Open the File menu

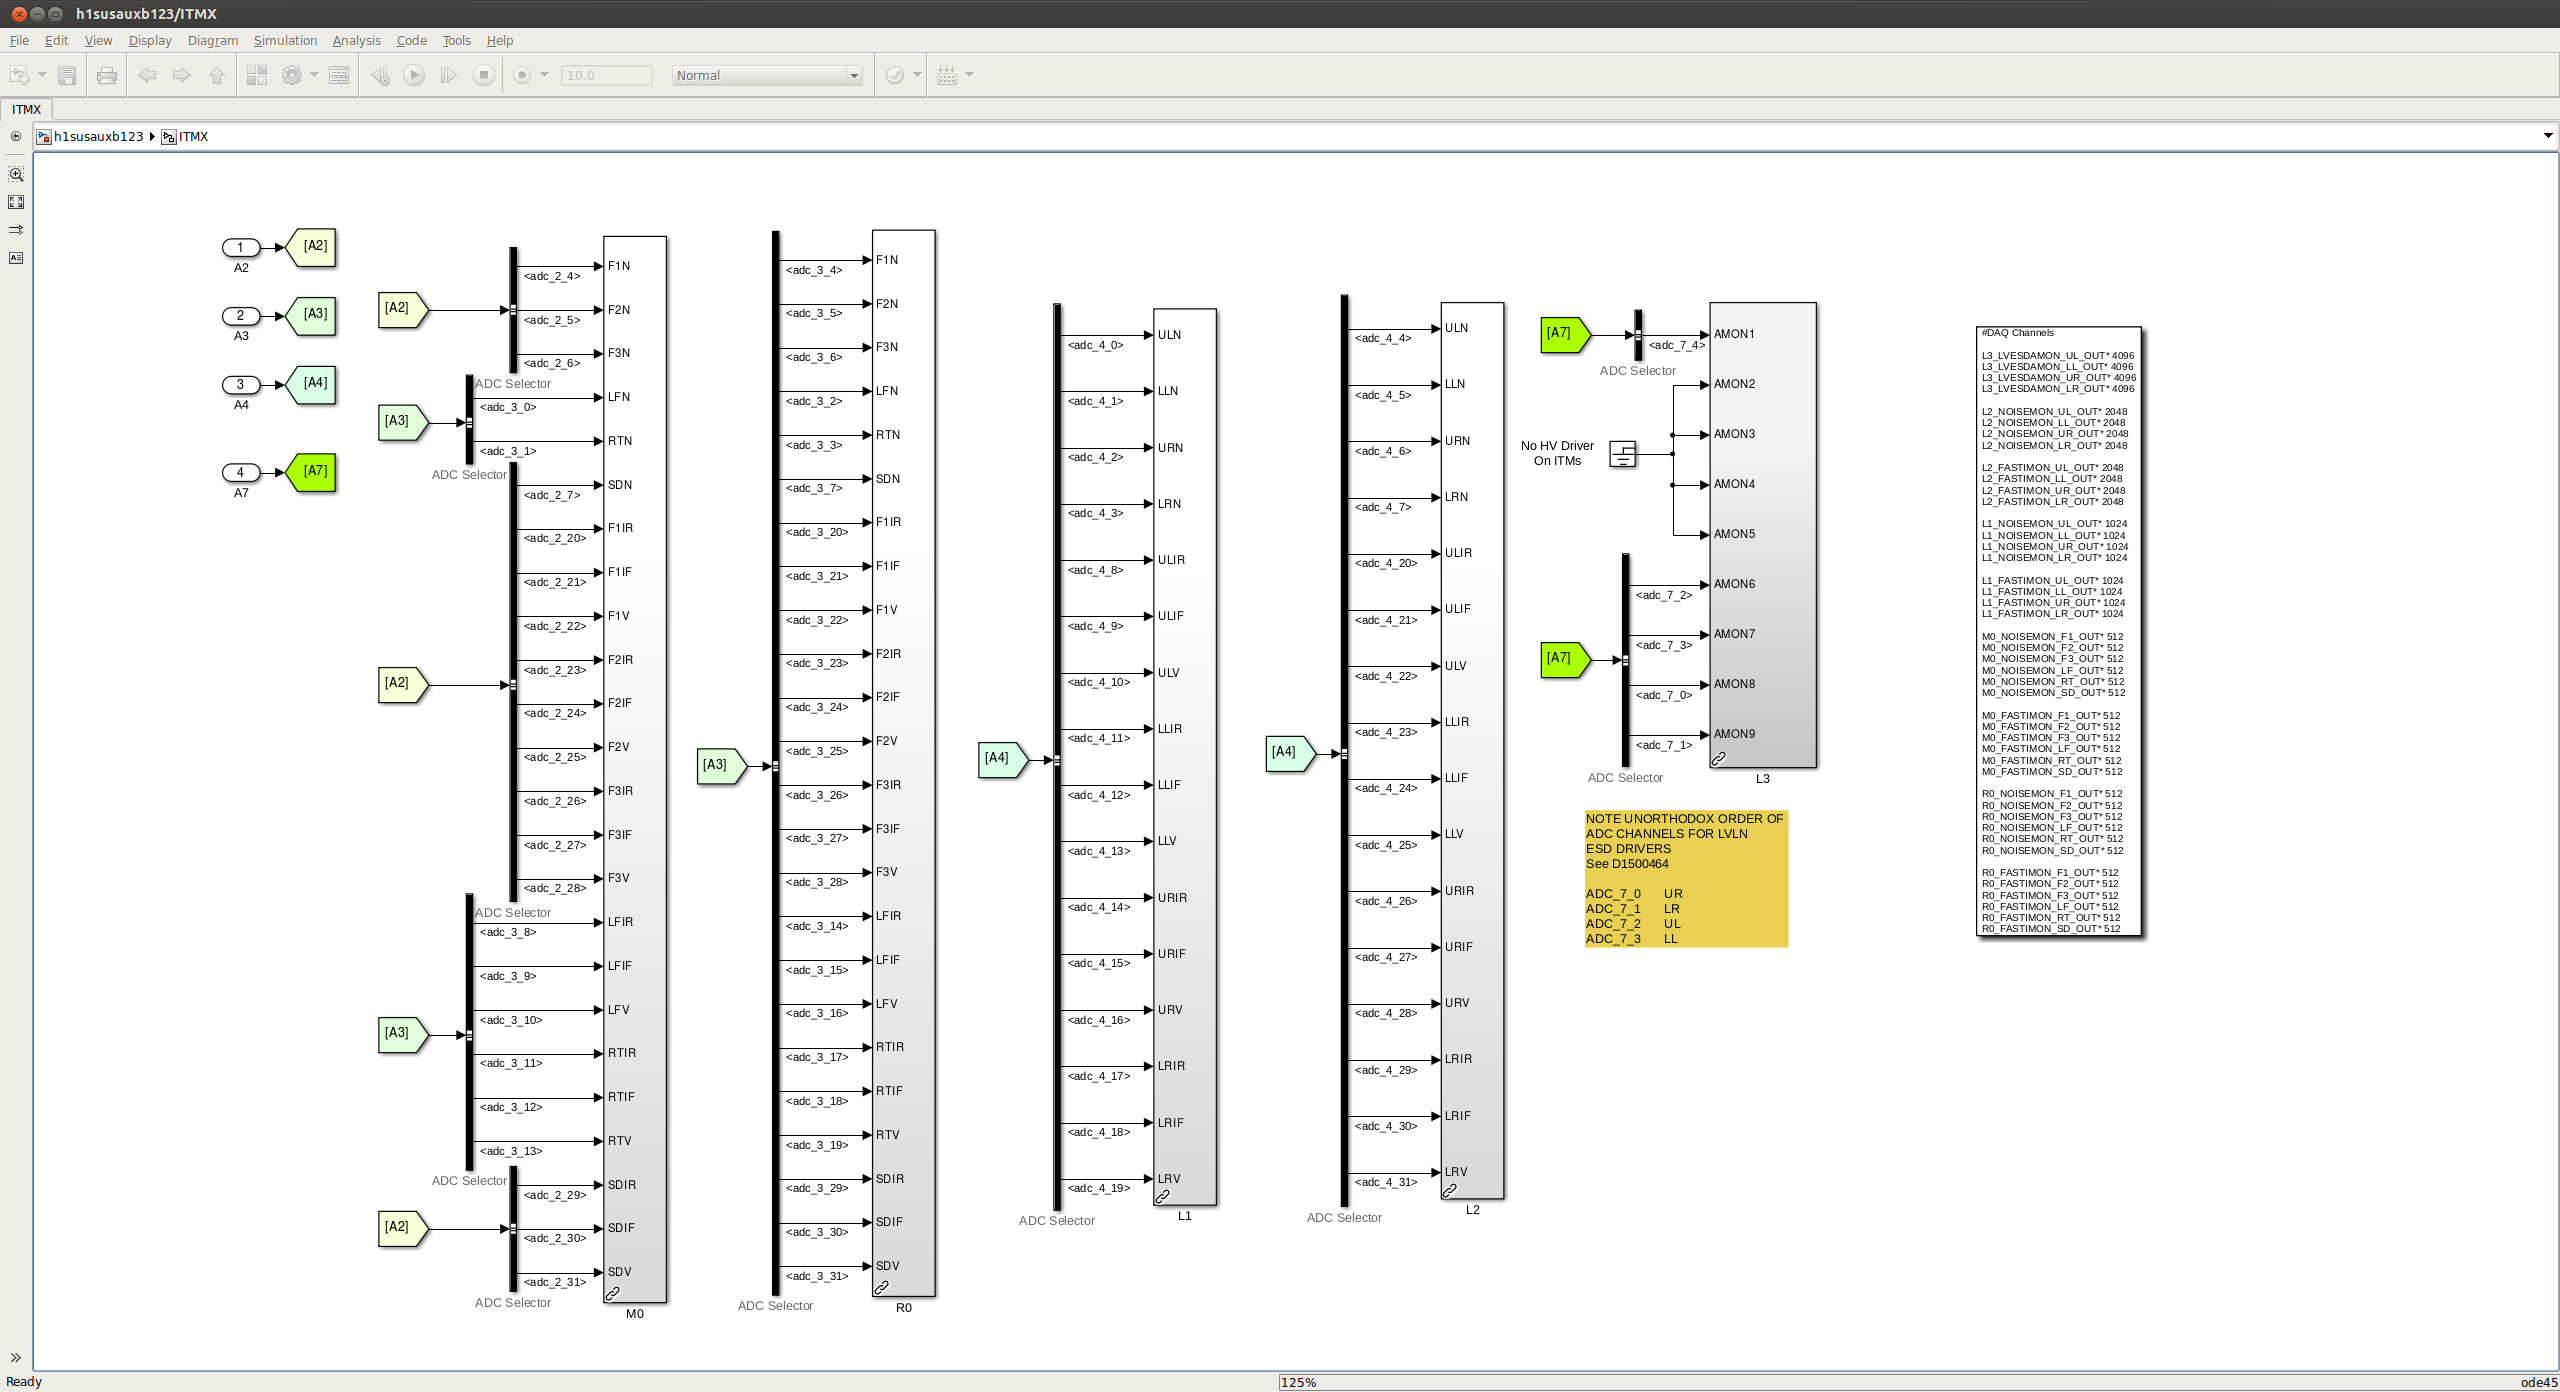click(19, 40)
